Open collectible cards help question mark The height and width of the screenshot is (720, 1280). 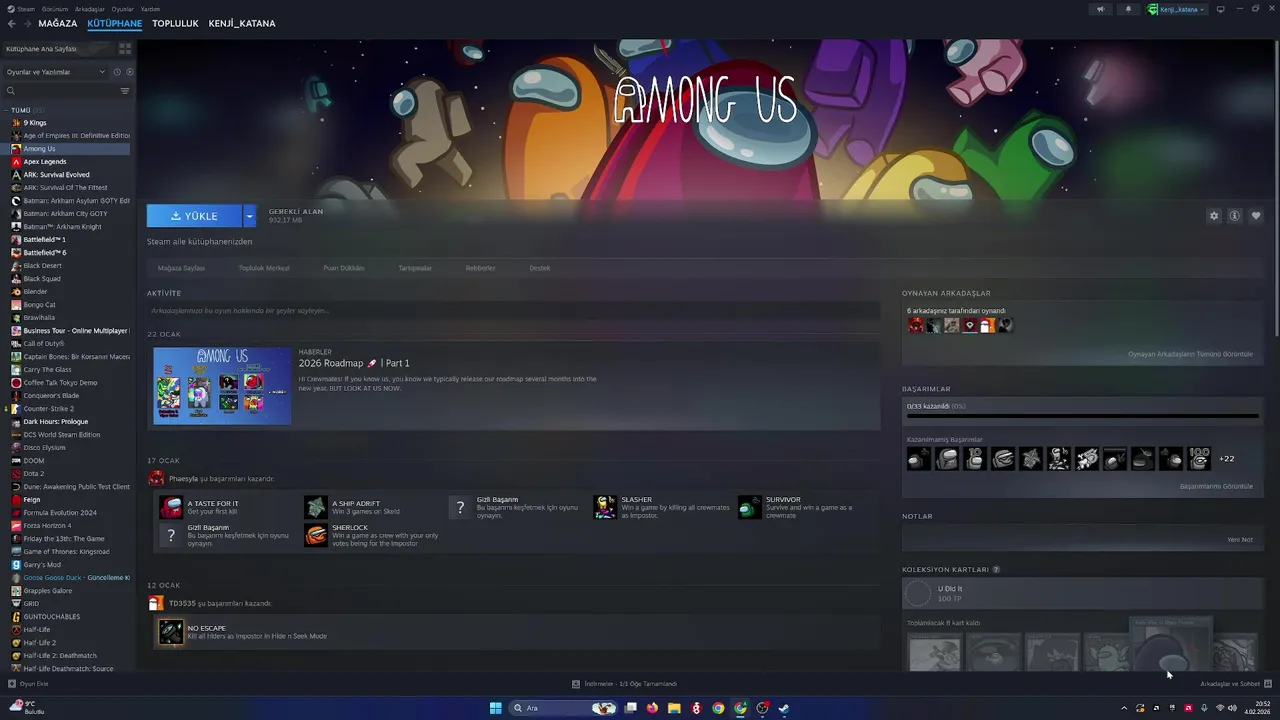[996, 570]
